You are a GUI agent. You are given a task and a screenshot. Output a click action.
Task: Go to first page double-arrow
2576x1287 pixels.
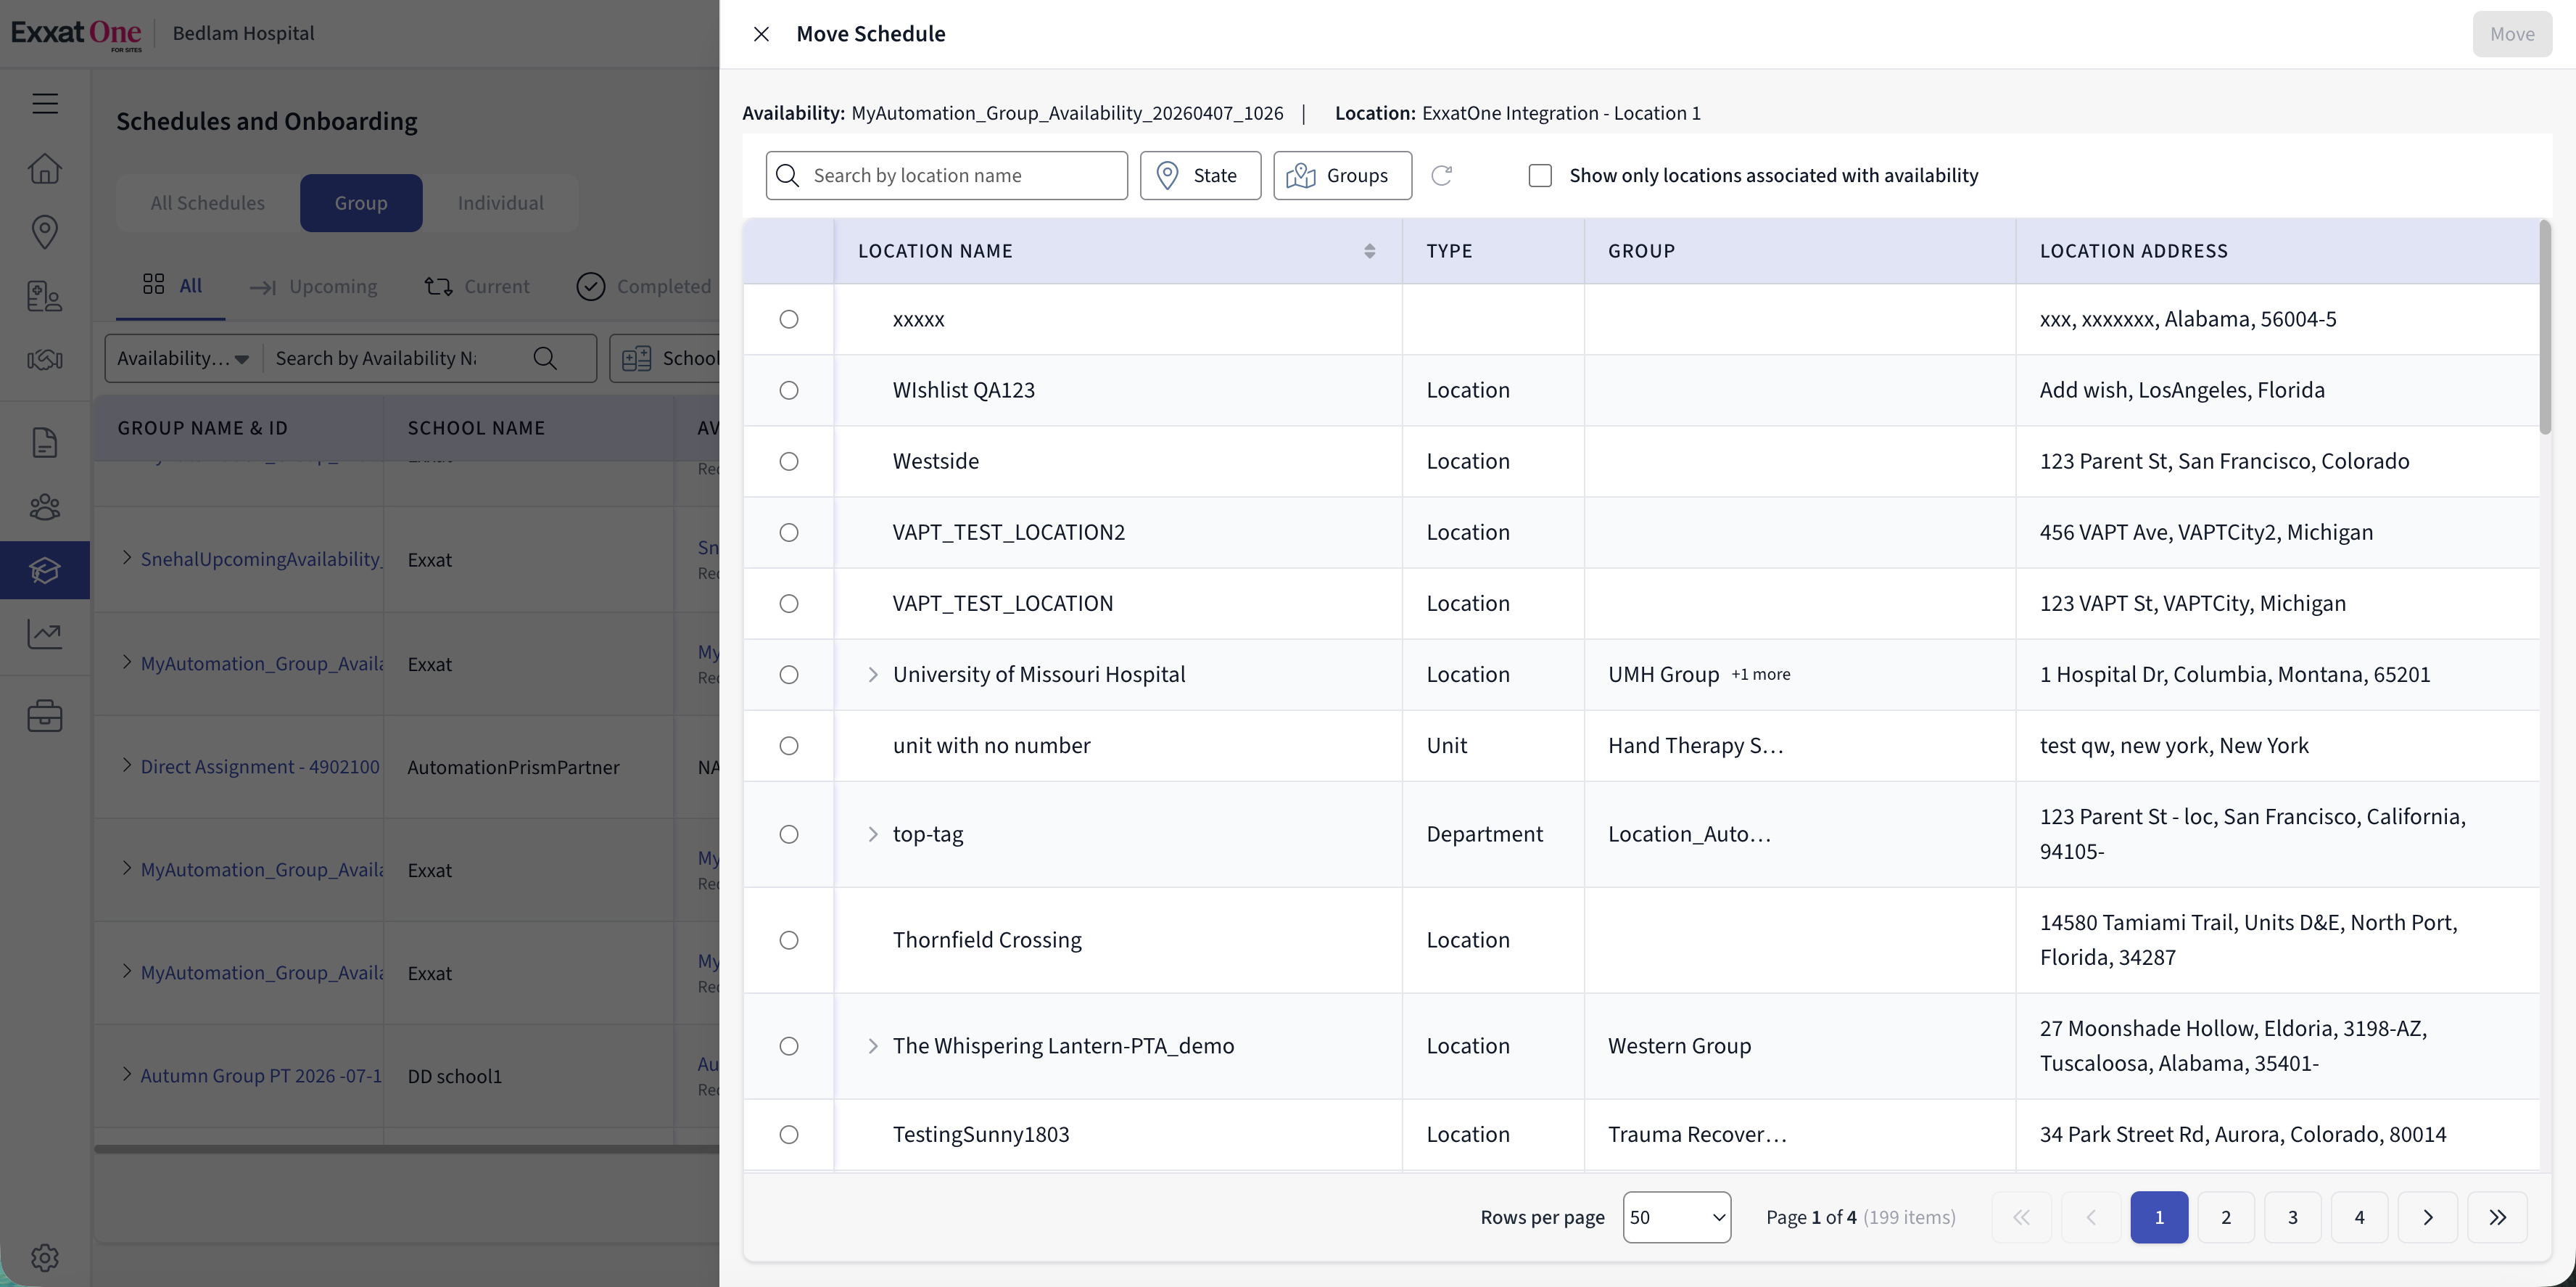2021,1217
